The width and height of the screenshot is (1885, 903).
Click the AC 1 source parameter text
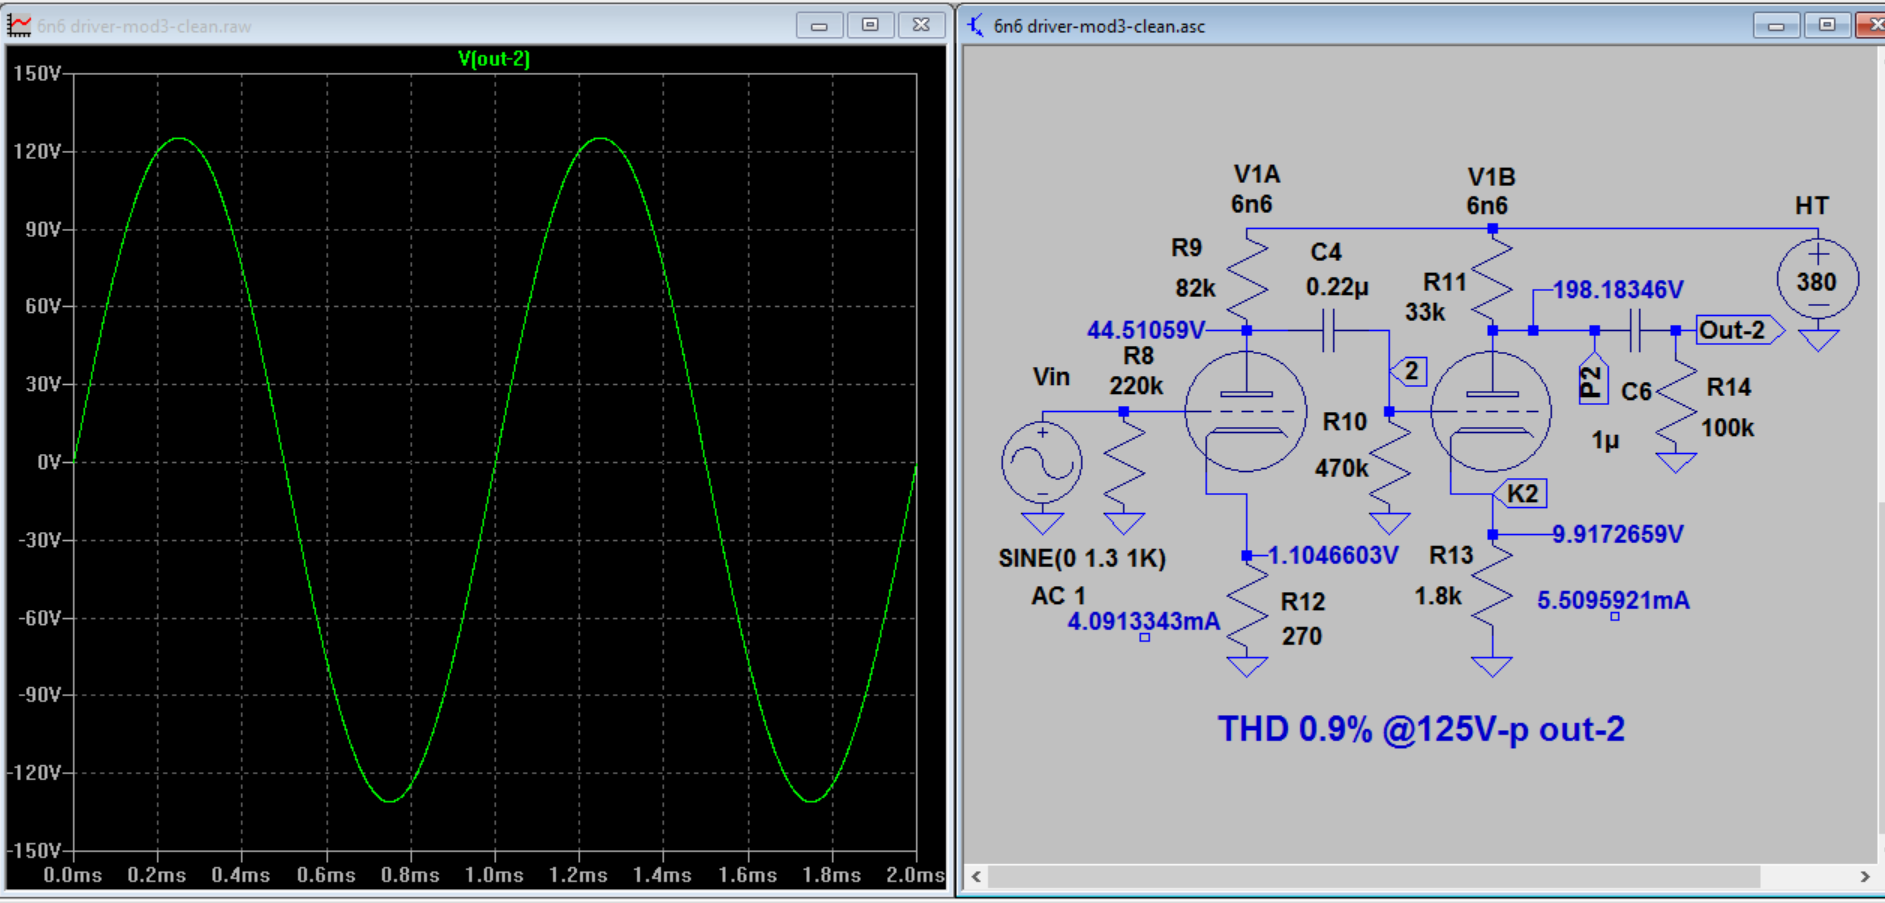coord(1058,596)
